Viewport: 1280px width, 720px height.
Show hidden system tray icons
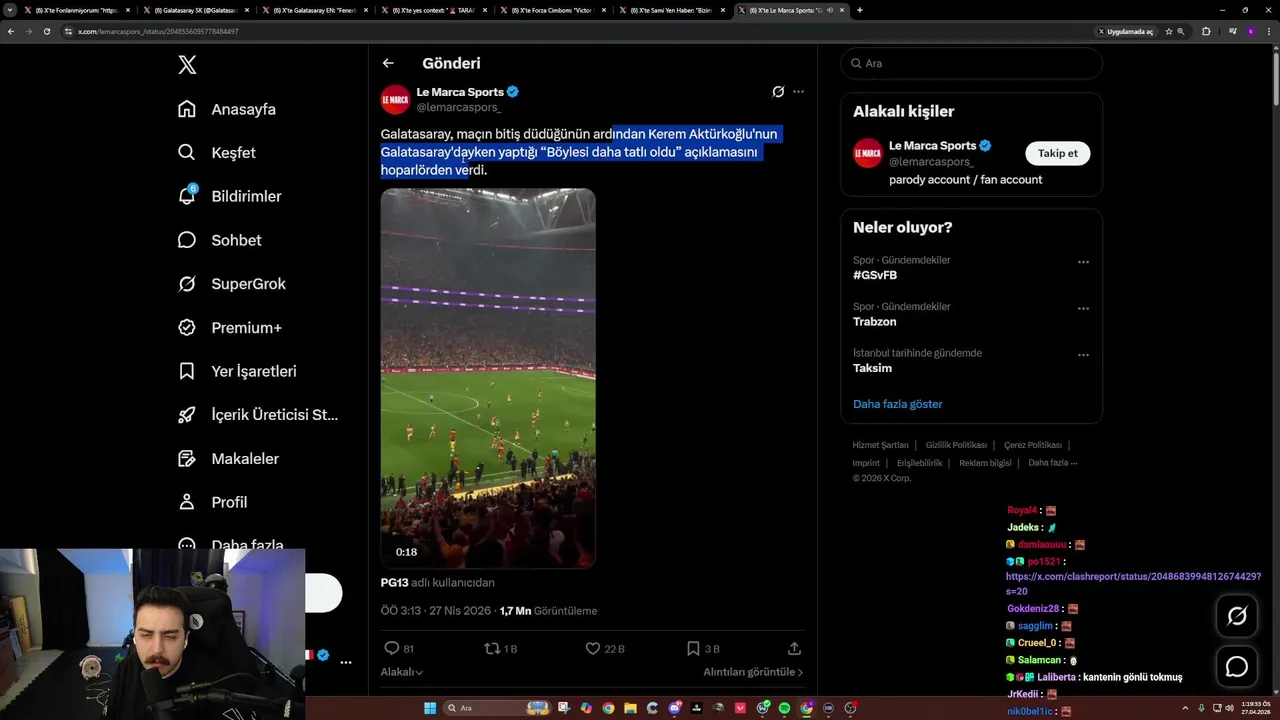pos(1187,708)
